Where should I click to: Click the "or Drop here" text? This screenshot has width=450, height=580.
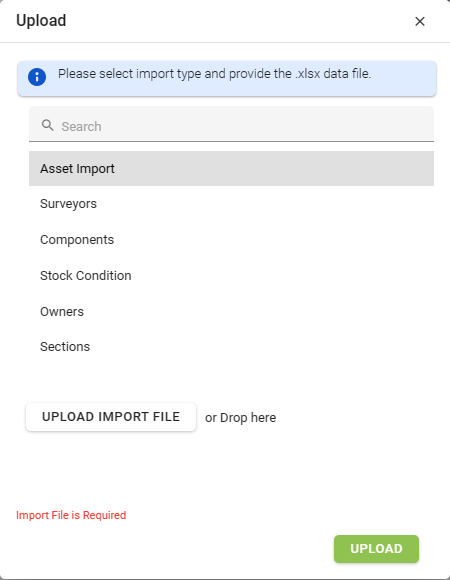click(x=240, y=418)
